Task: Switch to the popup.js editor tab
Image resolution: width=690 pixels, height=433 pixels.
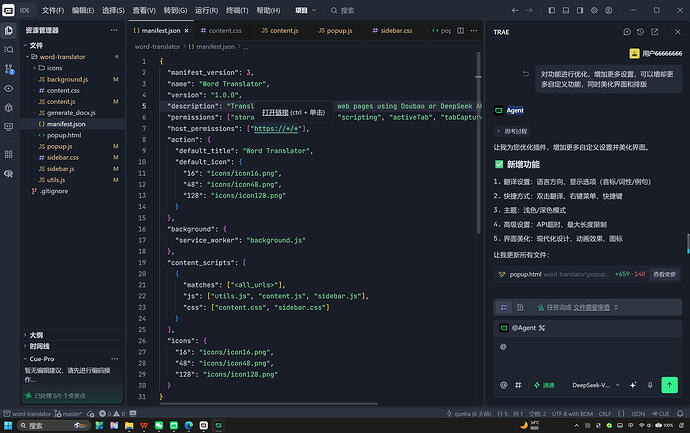Action: pos(335,30)
